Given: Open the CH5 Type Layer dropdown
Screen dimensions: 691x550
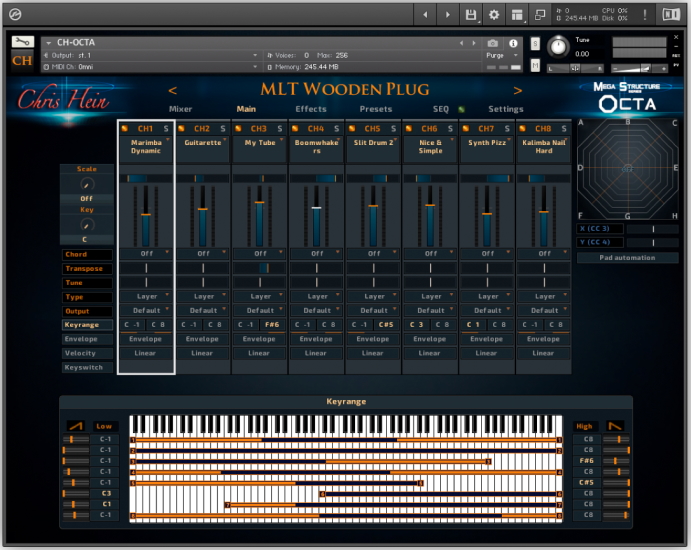Looking at the screenshot, I should (x=373, y=296).
